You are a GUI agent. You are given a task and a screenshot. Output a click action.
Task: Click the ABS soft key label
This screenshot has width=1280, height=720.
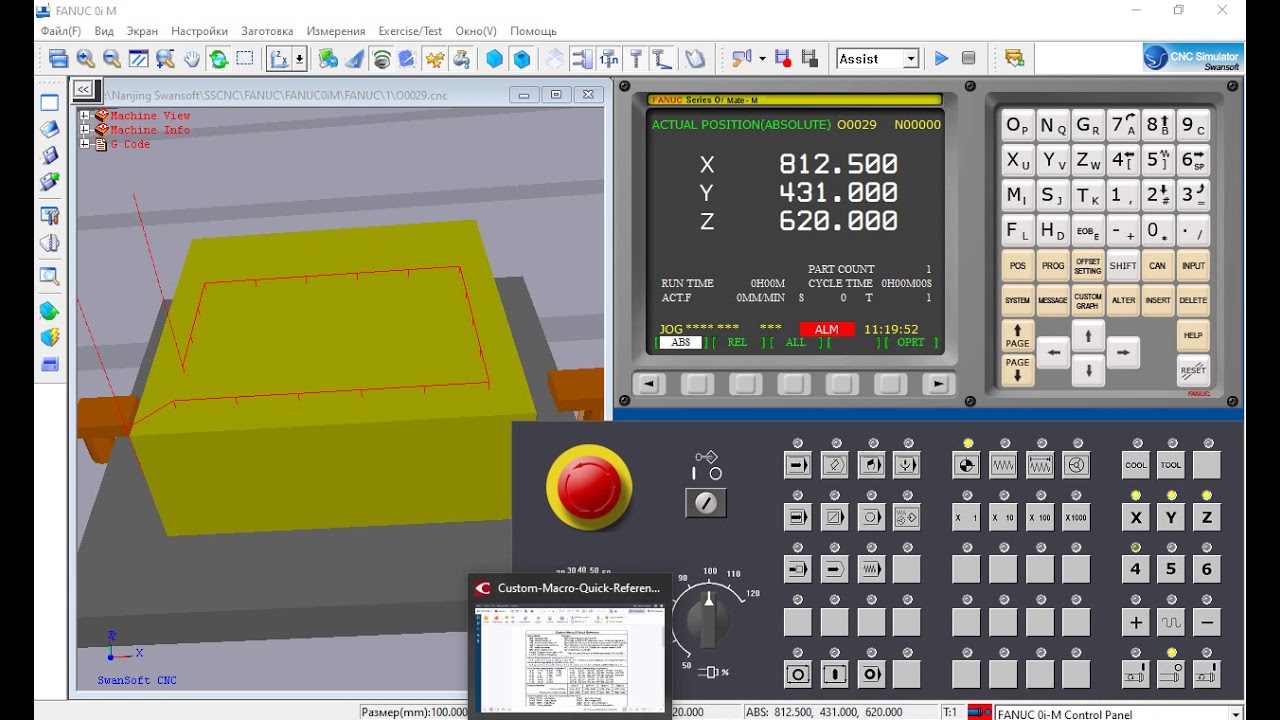(680, 342)
